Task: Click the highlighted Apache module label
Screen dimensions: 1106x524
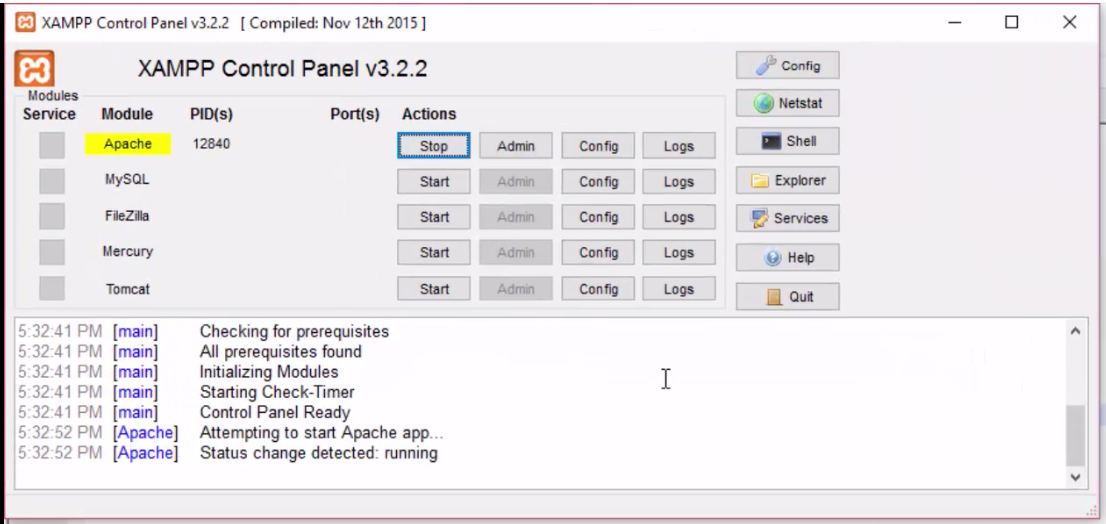Action: pos(128,144)
